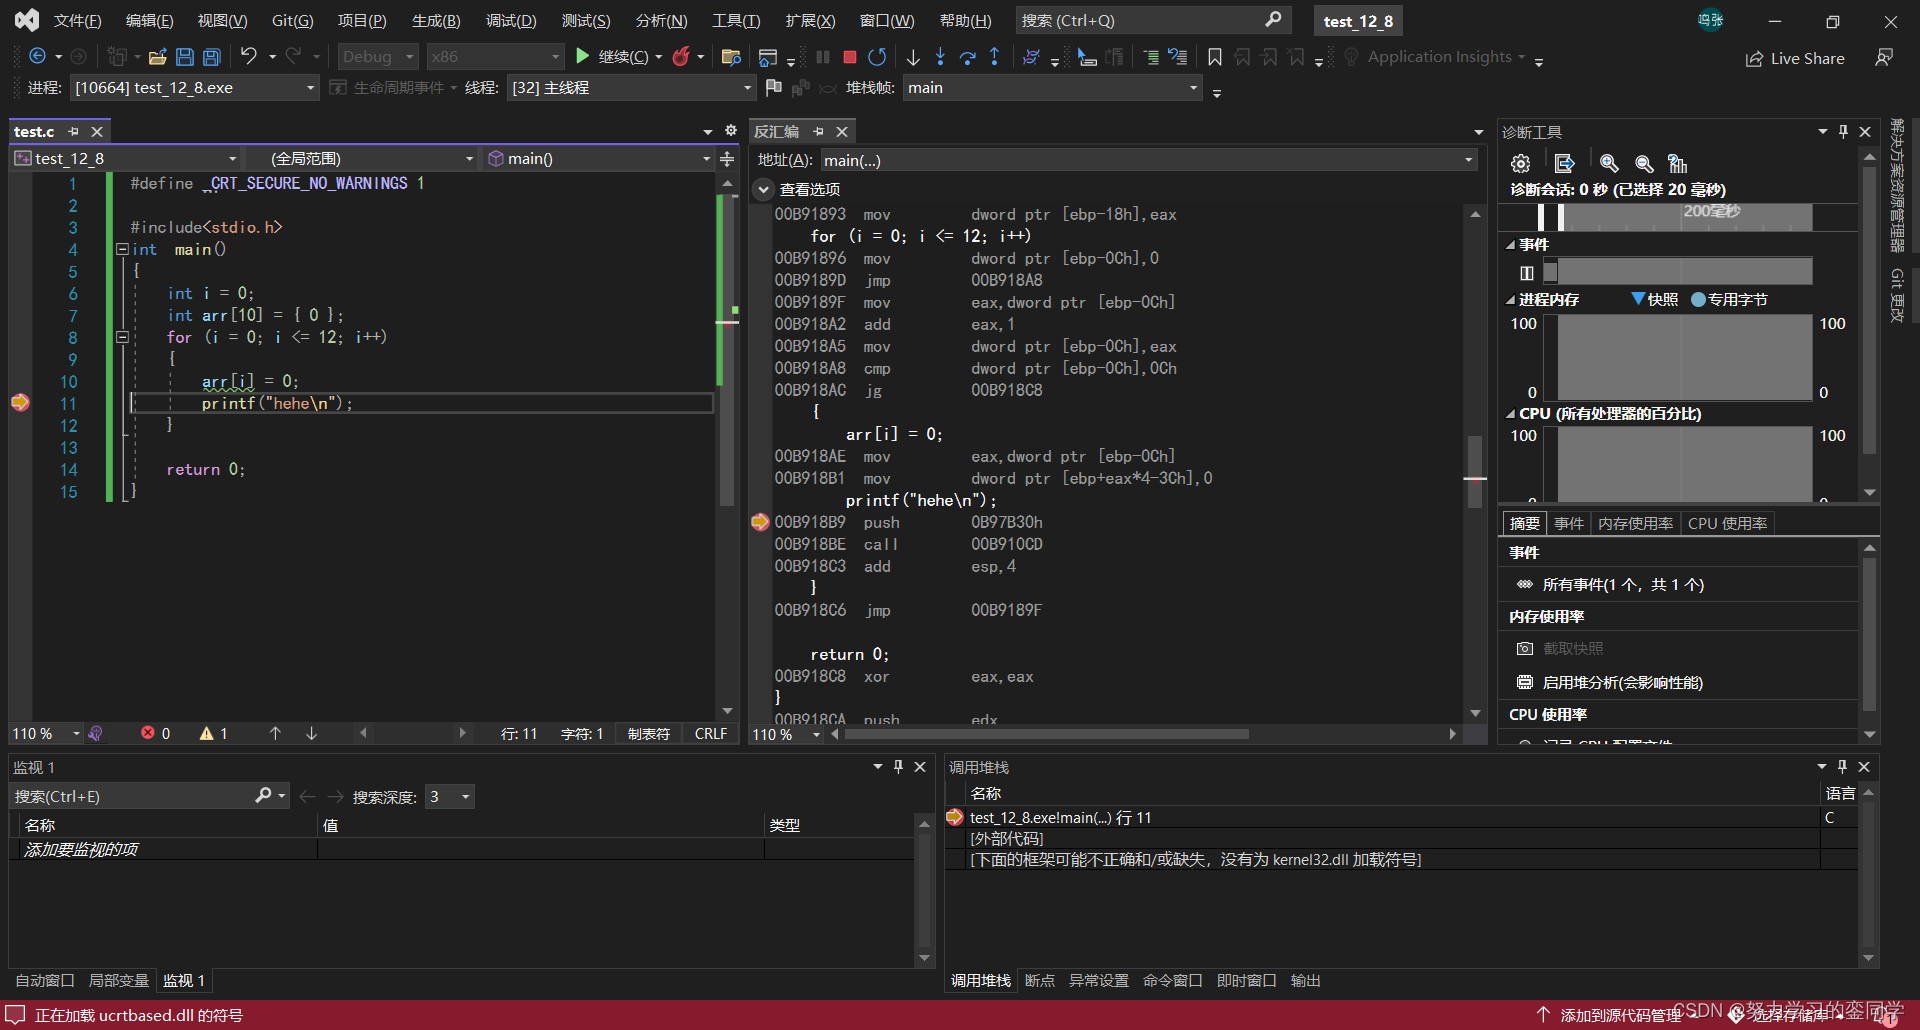The height and width of the screenshot is (1030, 1920).
Task: Expand the 查看选项 section in disassembly
Action: [764, 189]
